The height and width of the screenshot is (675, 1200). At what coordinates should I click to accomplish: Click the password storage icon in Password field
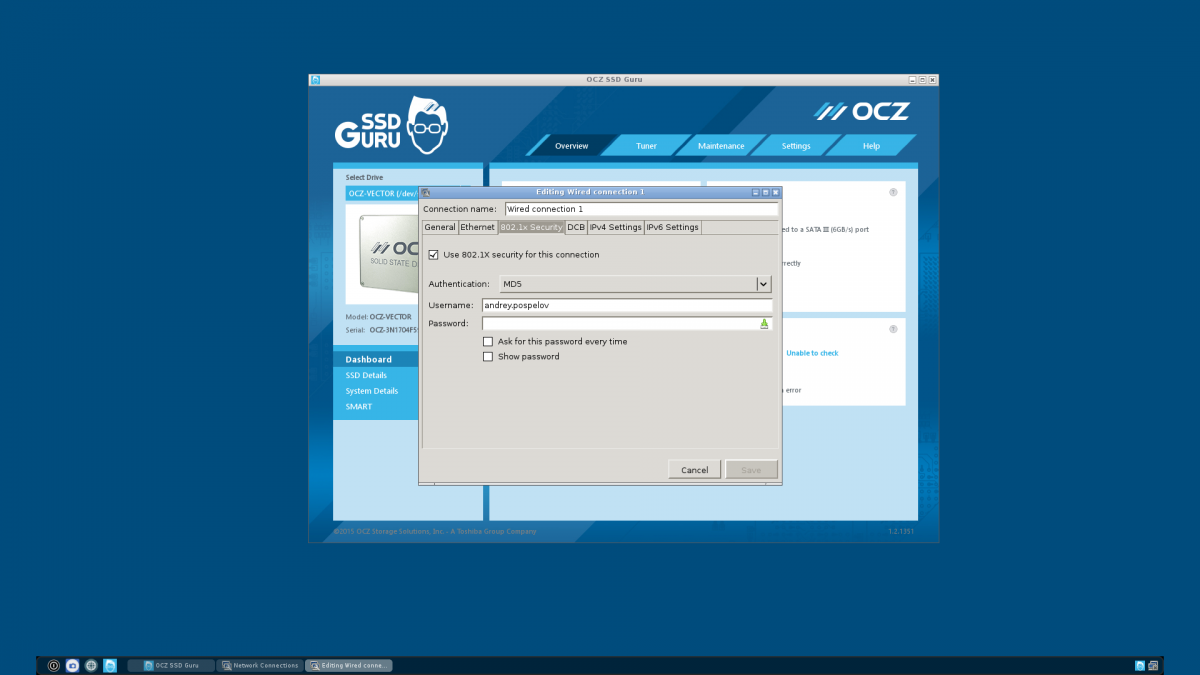click(x=764, y=324)
